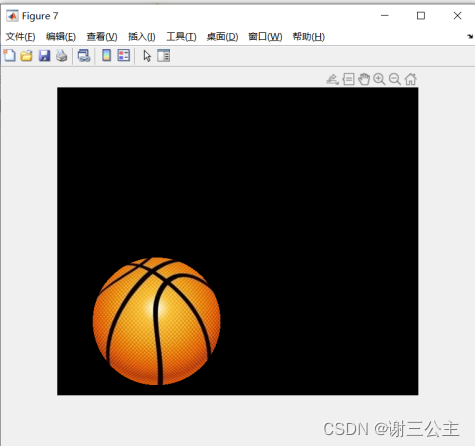475x447 pixels.
Task: Open the 窗口(W) menu
Action: click(265, 37)
